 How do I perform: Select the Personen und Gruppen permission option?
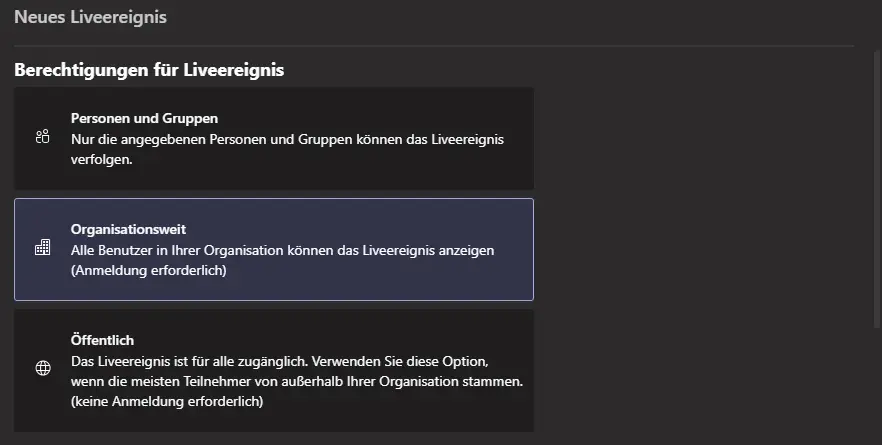coord(274,138)
